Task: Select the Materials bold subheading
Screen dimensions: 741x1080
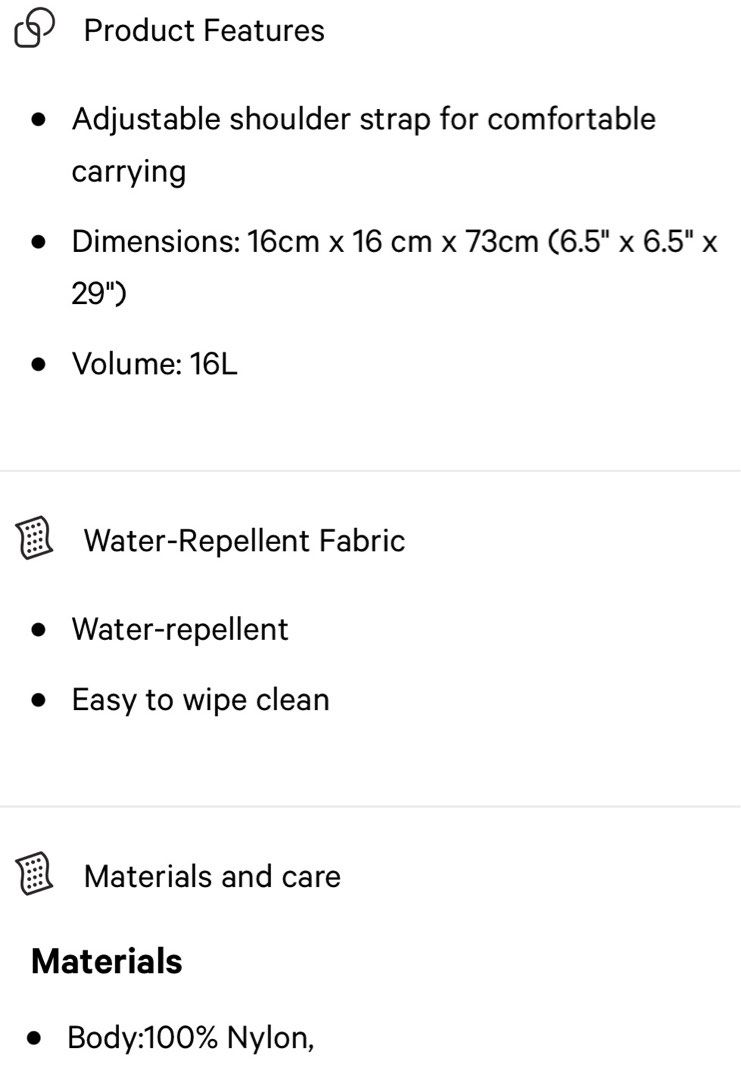Action: 107,961
